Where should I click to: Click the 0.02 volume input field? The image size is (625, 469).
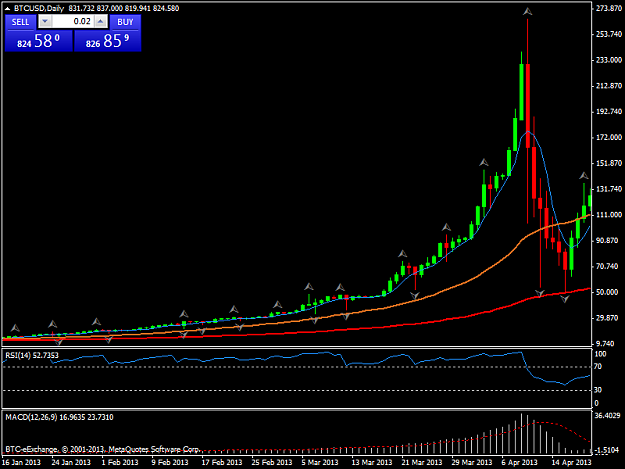click(73, 22)
